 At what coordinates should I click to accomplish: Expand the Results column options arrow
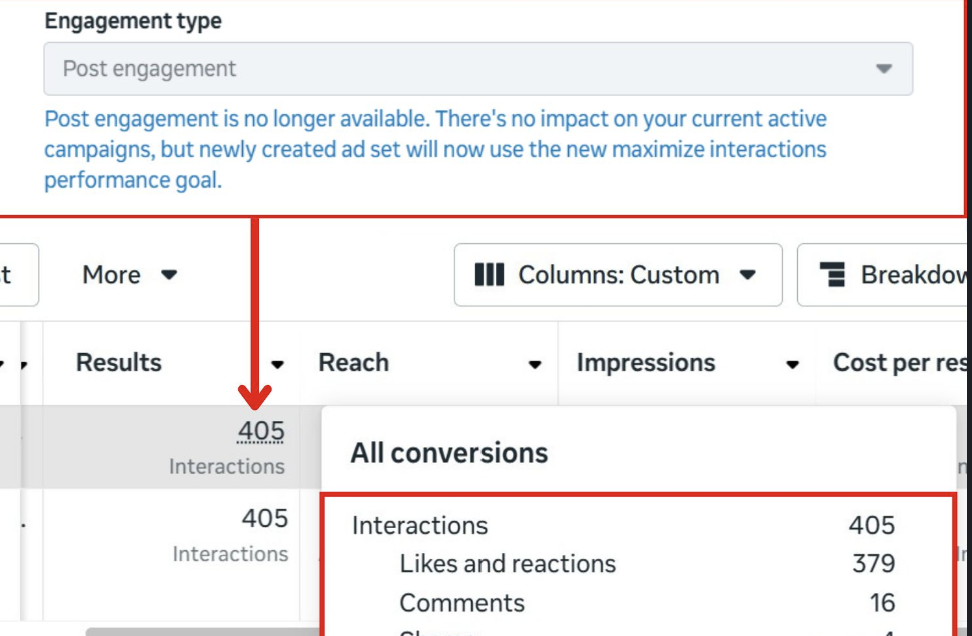[278, 364]
